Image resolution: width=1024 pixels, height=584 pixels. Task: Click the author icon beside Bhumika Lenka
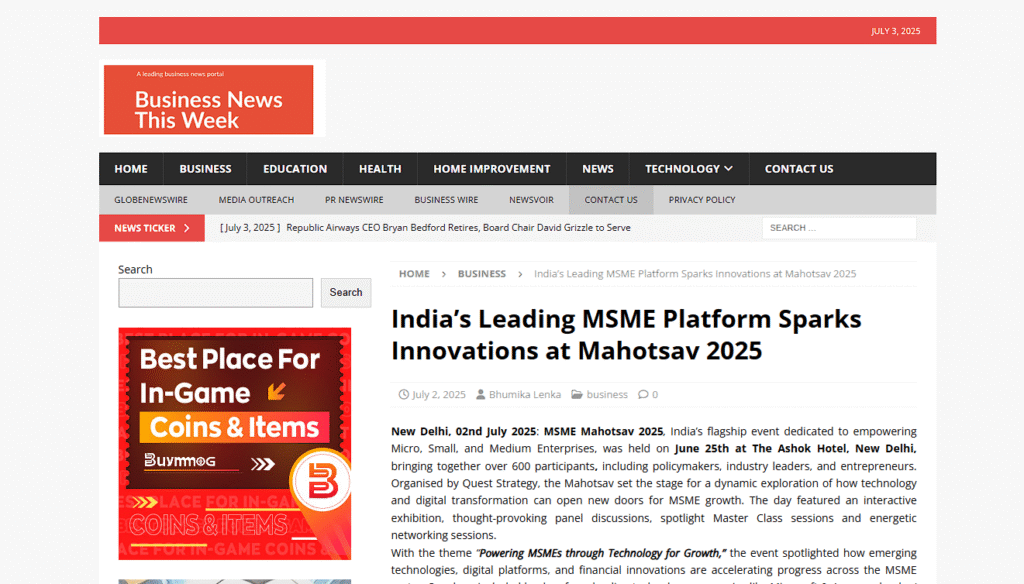click(x=481, y=394)
